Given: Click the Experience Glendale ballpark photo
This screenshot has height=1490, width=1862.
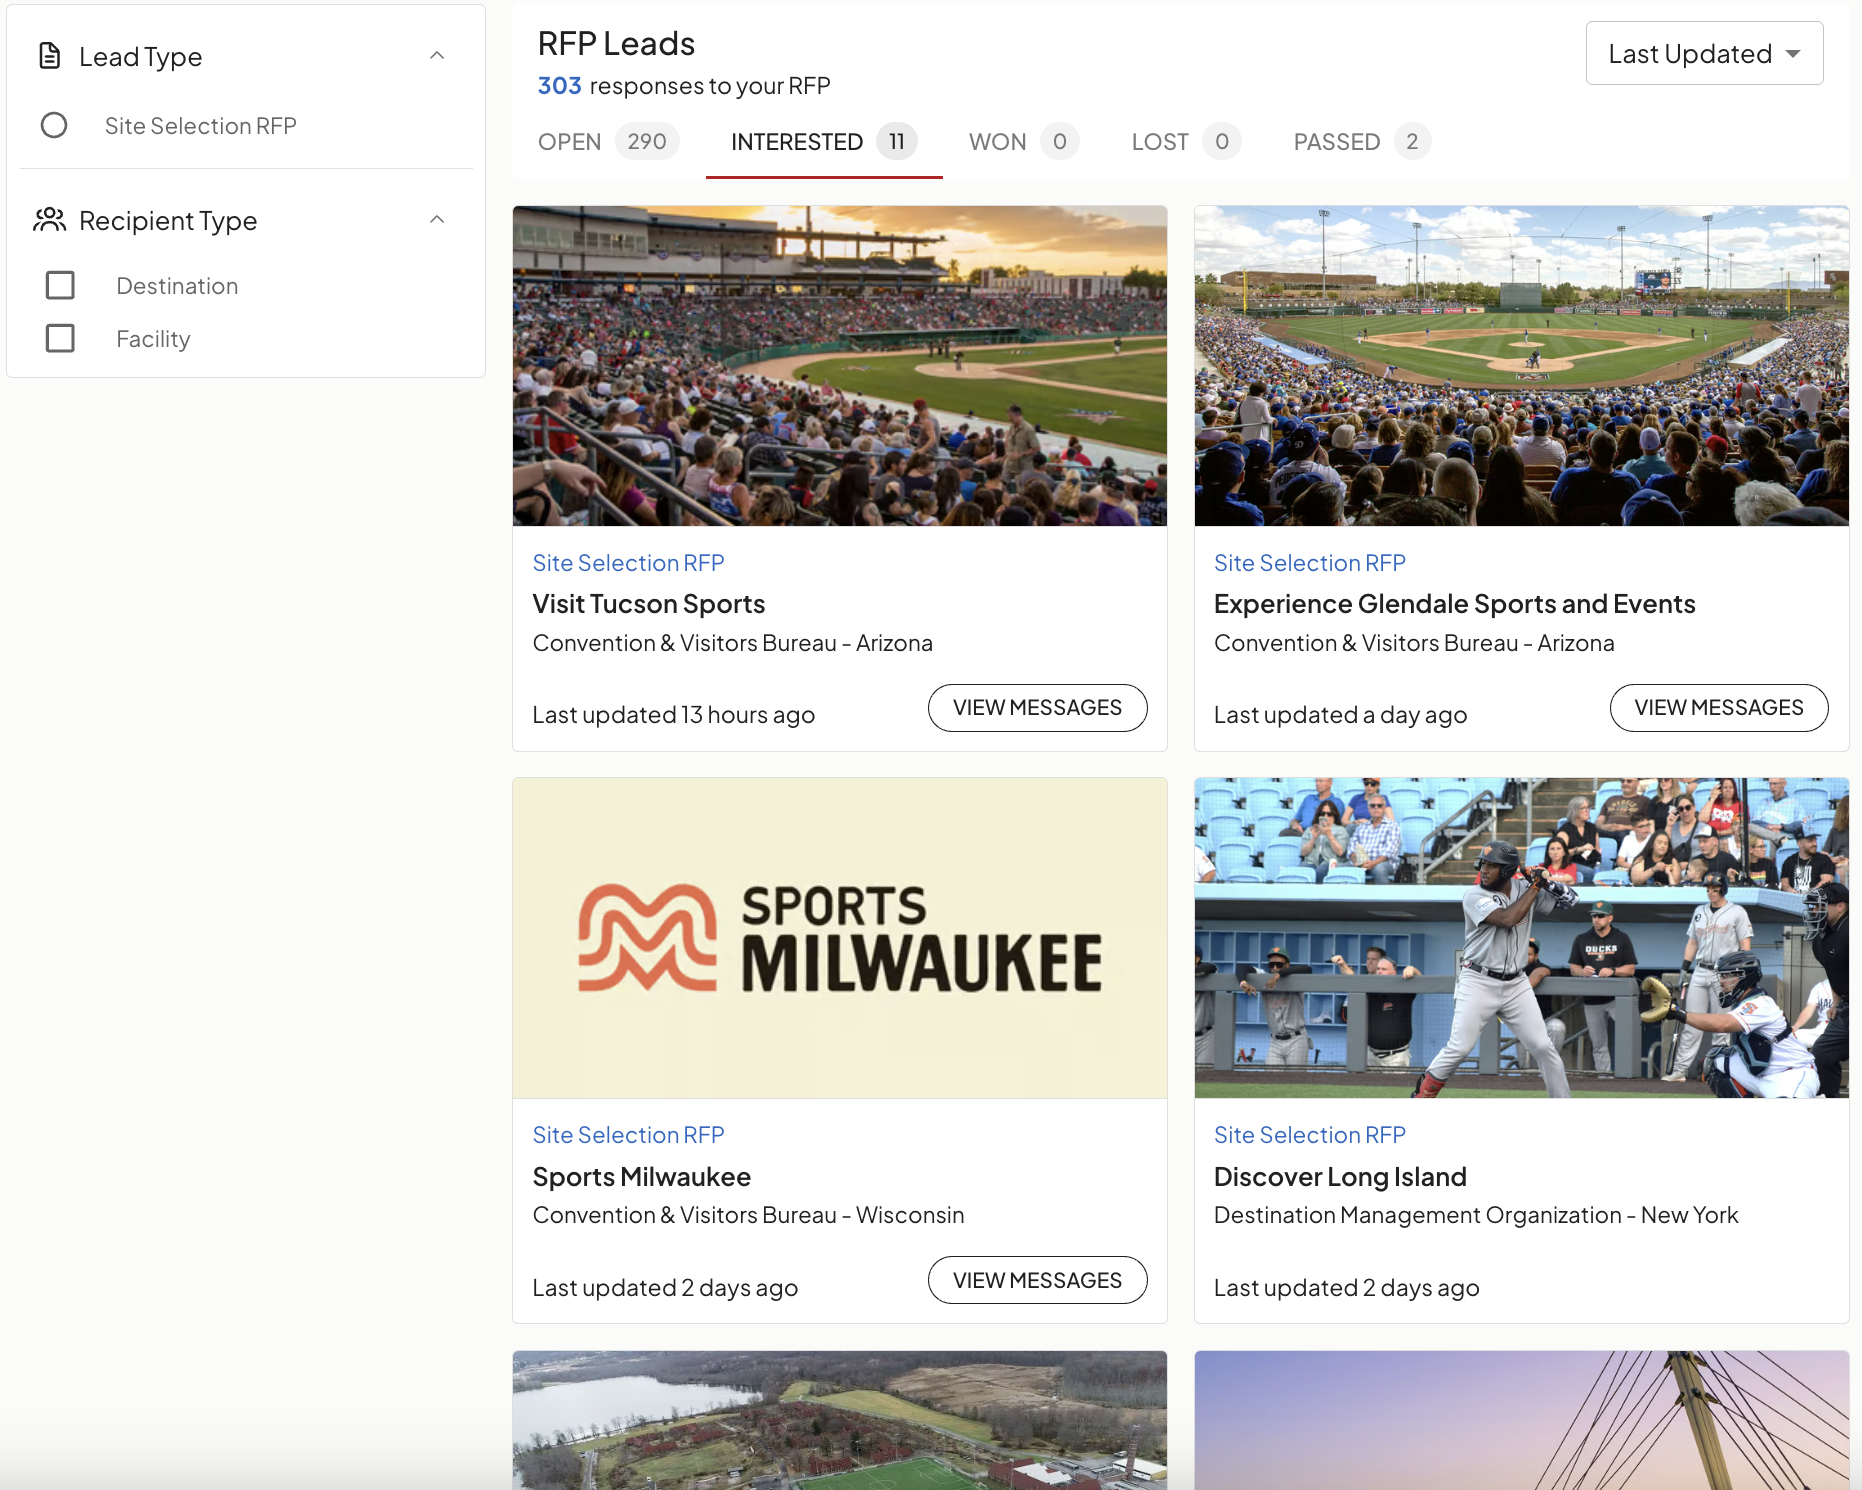Looking at the screenshot, I should click(1522, 366).
